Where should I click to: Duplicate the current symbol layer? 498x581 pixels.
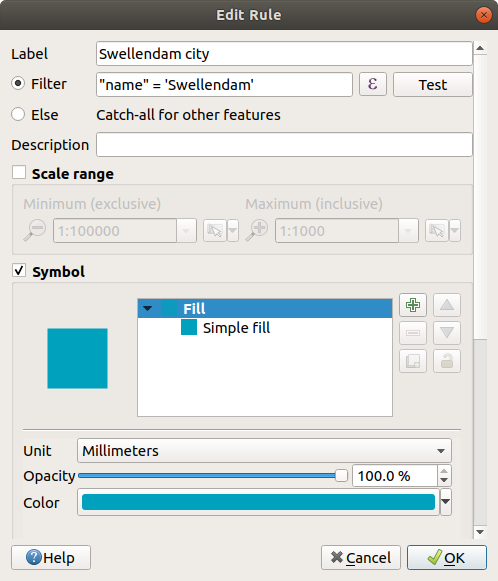(413, 361)
